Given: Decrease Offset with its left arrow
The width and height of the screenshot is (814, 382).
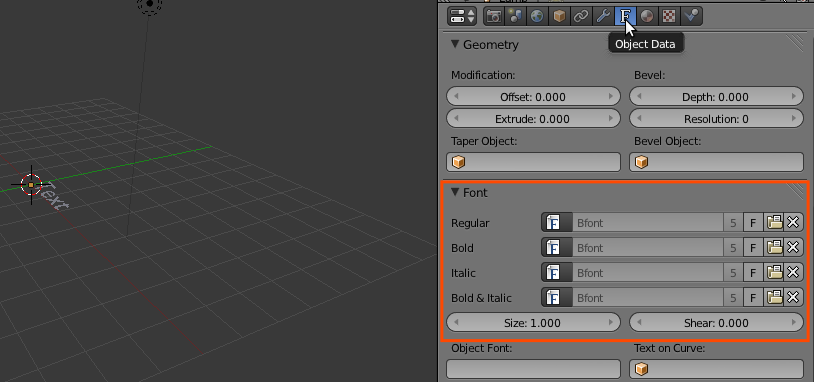Looking at the screenshot, I should 456,97.
